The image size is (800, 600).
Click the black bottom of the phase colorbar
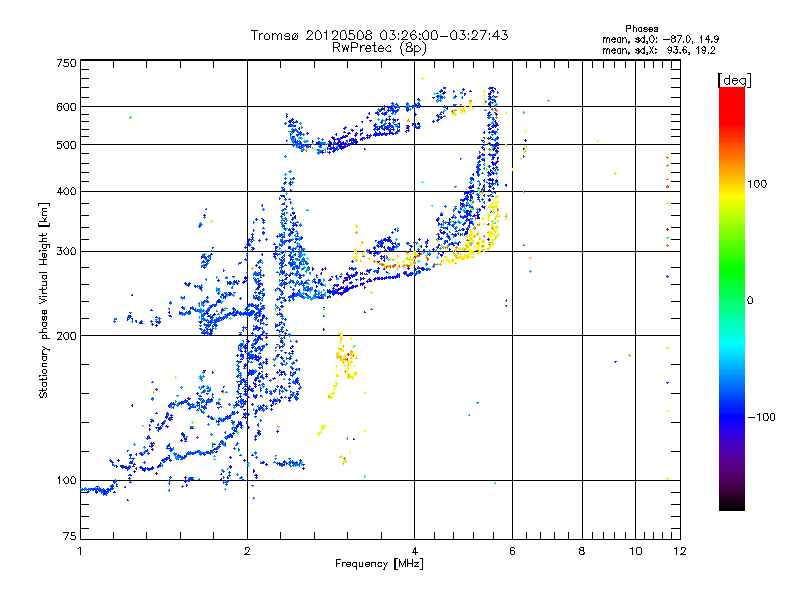point(732,503)
